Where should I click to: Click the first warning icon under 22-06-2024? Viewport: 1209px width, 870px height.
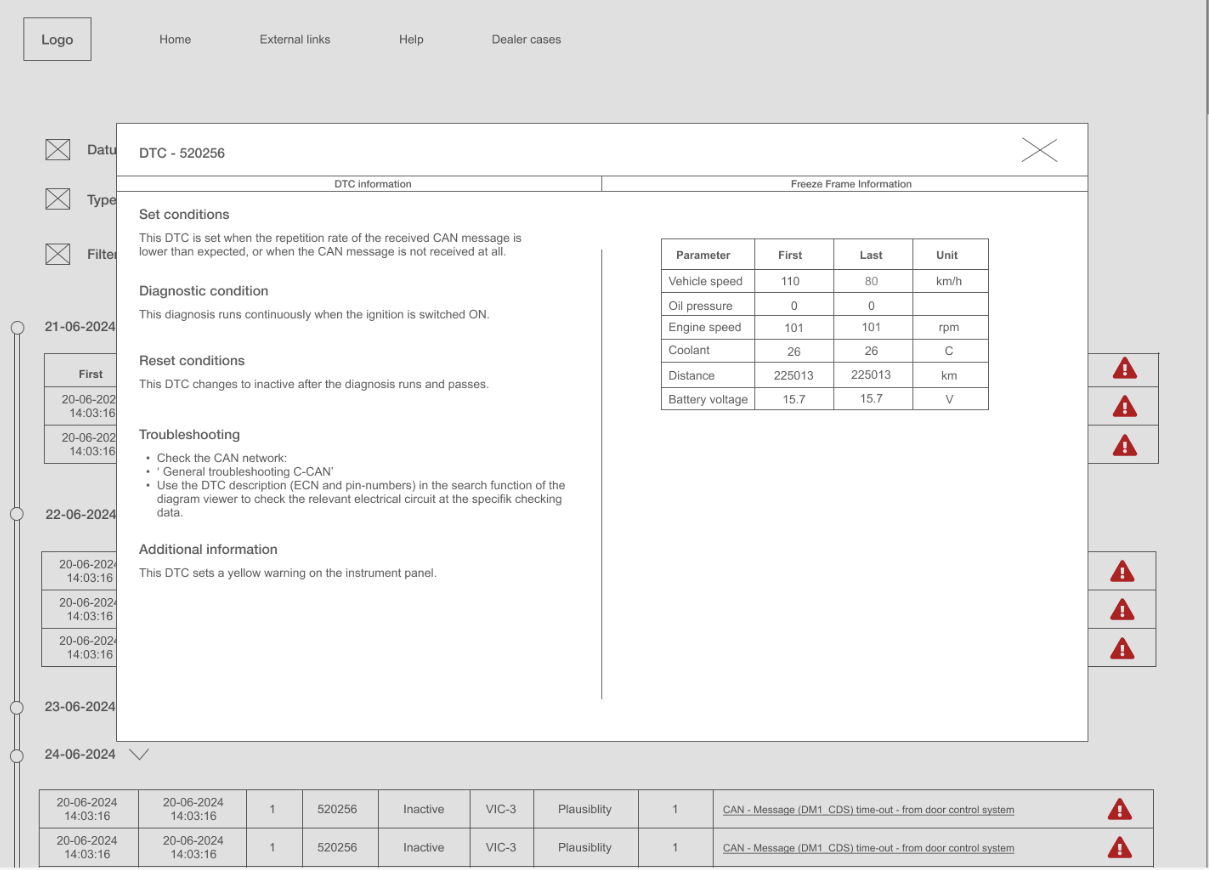point(1122,572)
